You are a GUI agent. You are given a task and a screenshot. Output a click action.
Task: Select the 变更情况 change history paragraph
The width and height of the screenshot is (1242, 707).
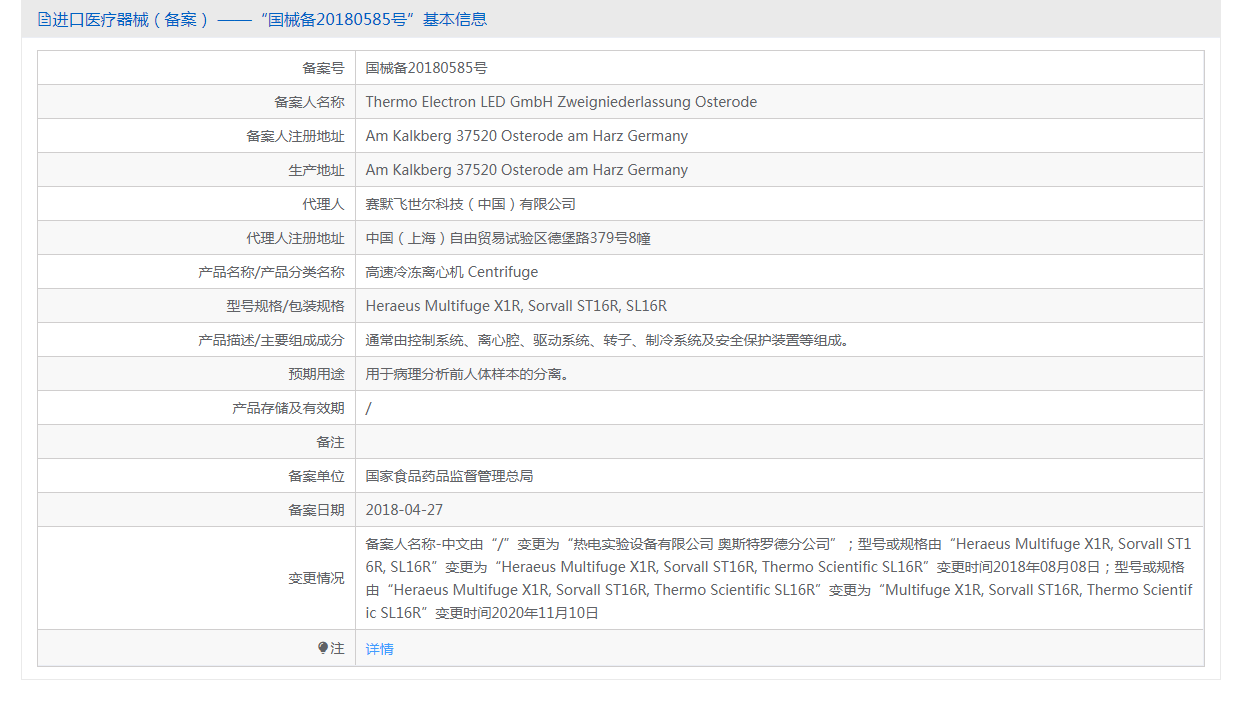(779, 578)
